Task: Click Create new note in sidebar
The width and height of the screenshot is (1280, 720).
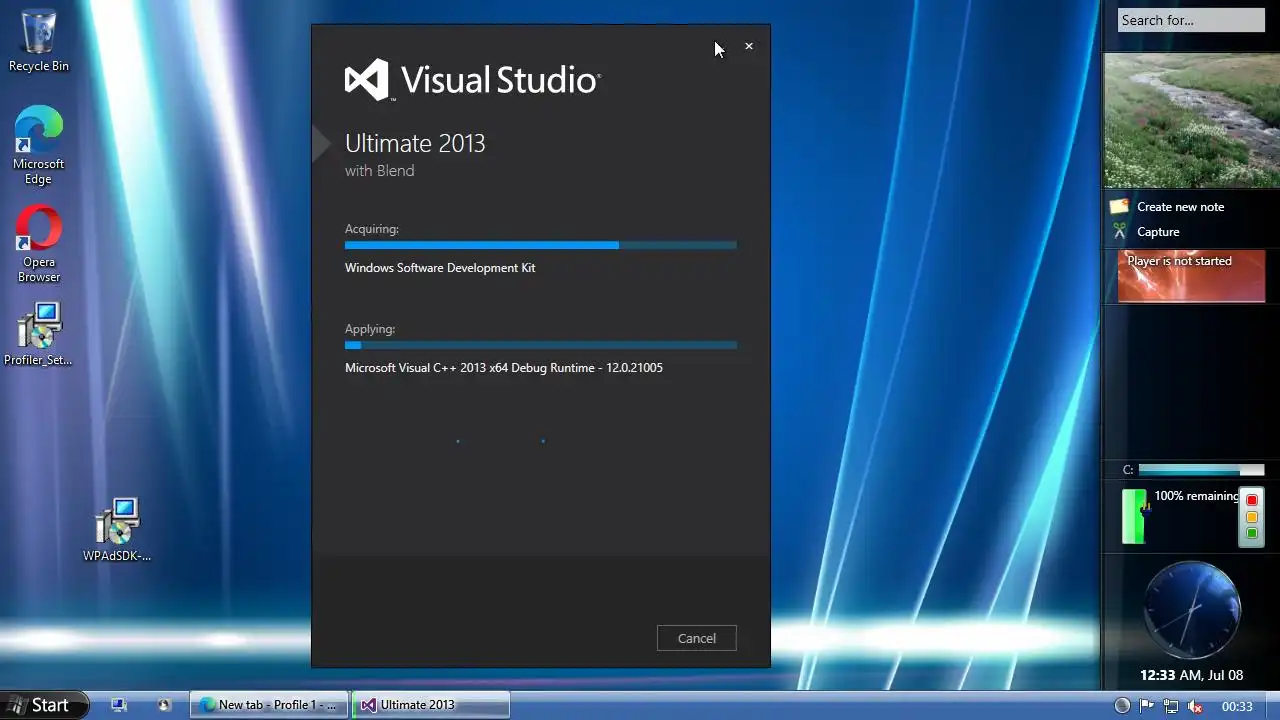Action: (1180, 207)
